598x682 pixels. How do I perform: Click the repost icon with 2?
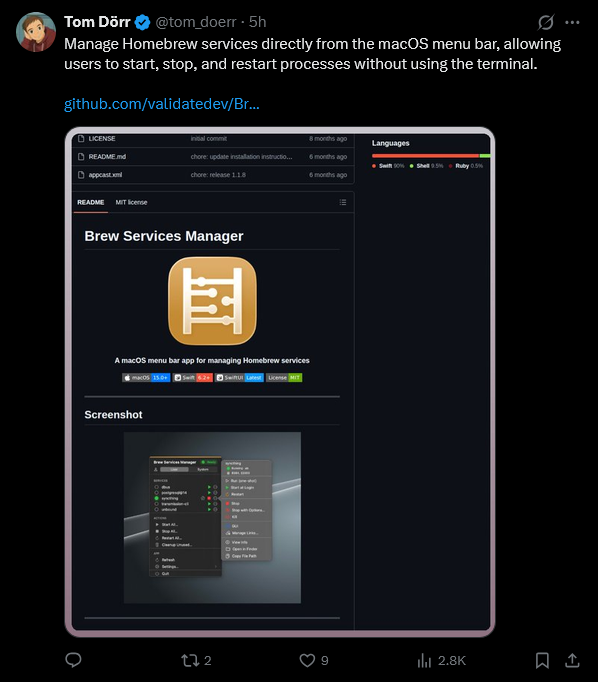(196, 661)
